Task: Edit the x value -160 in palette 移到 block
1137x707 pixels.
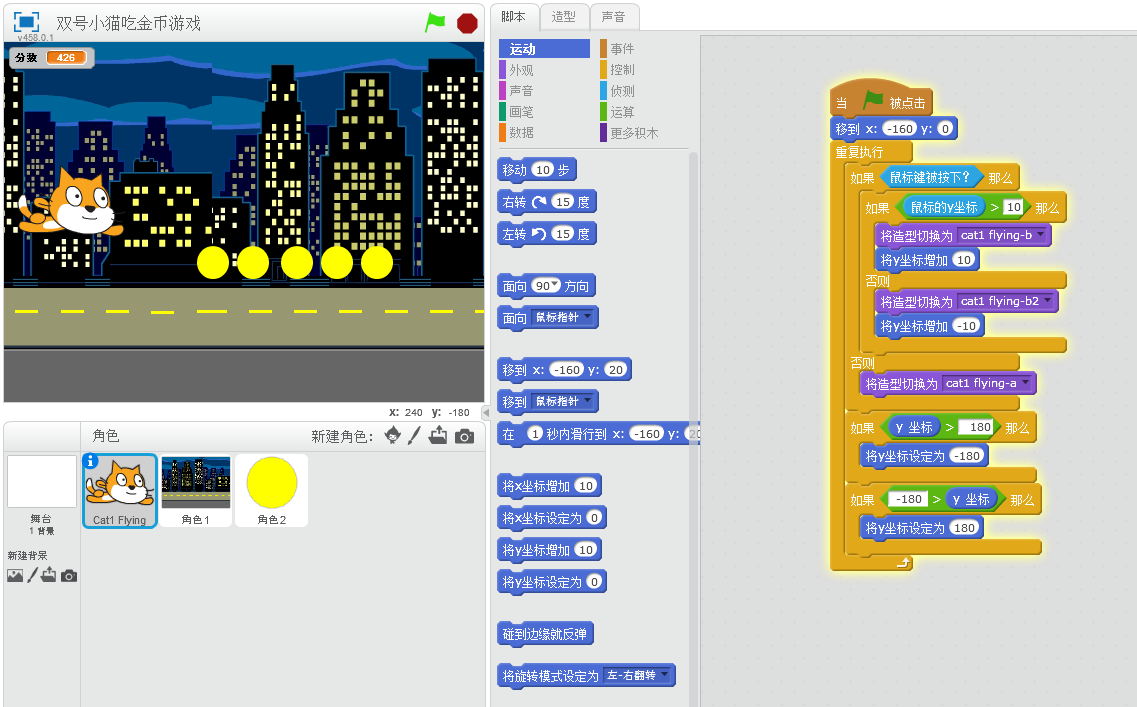Action: [x=567, y=370]
